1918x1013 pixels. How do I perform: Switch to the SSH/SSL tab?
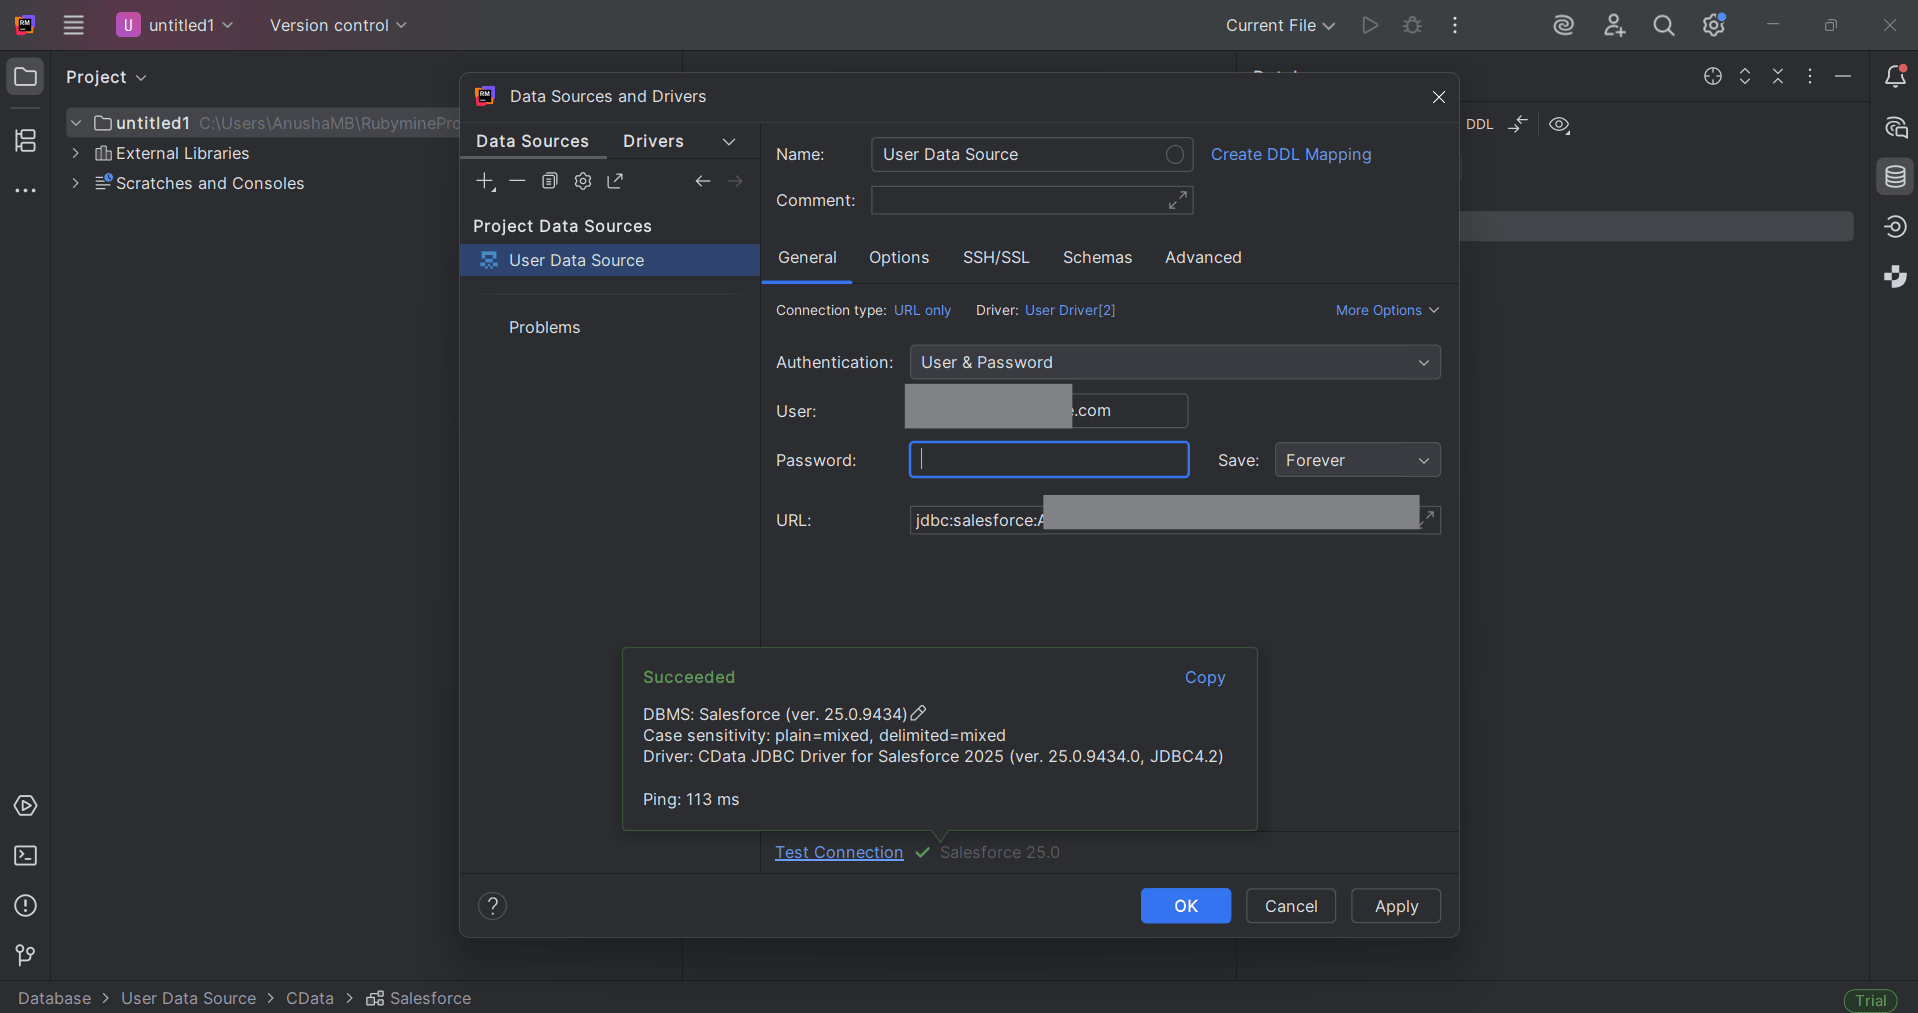pos(996,257)
